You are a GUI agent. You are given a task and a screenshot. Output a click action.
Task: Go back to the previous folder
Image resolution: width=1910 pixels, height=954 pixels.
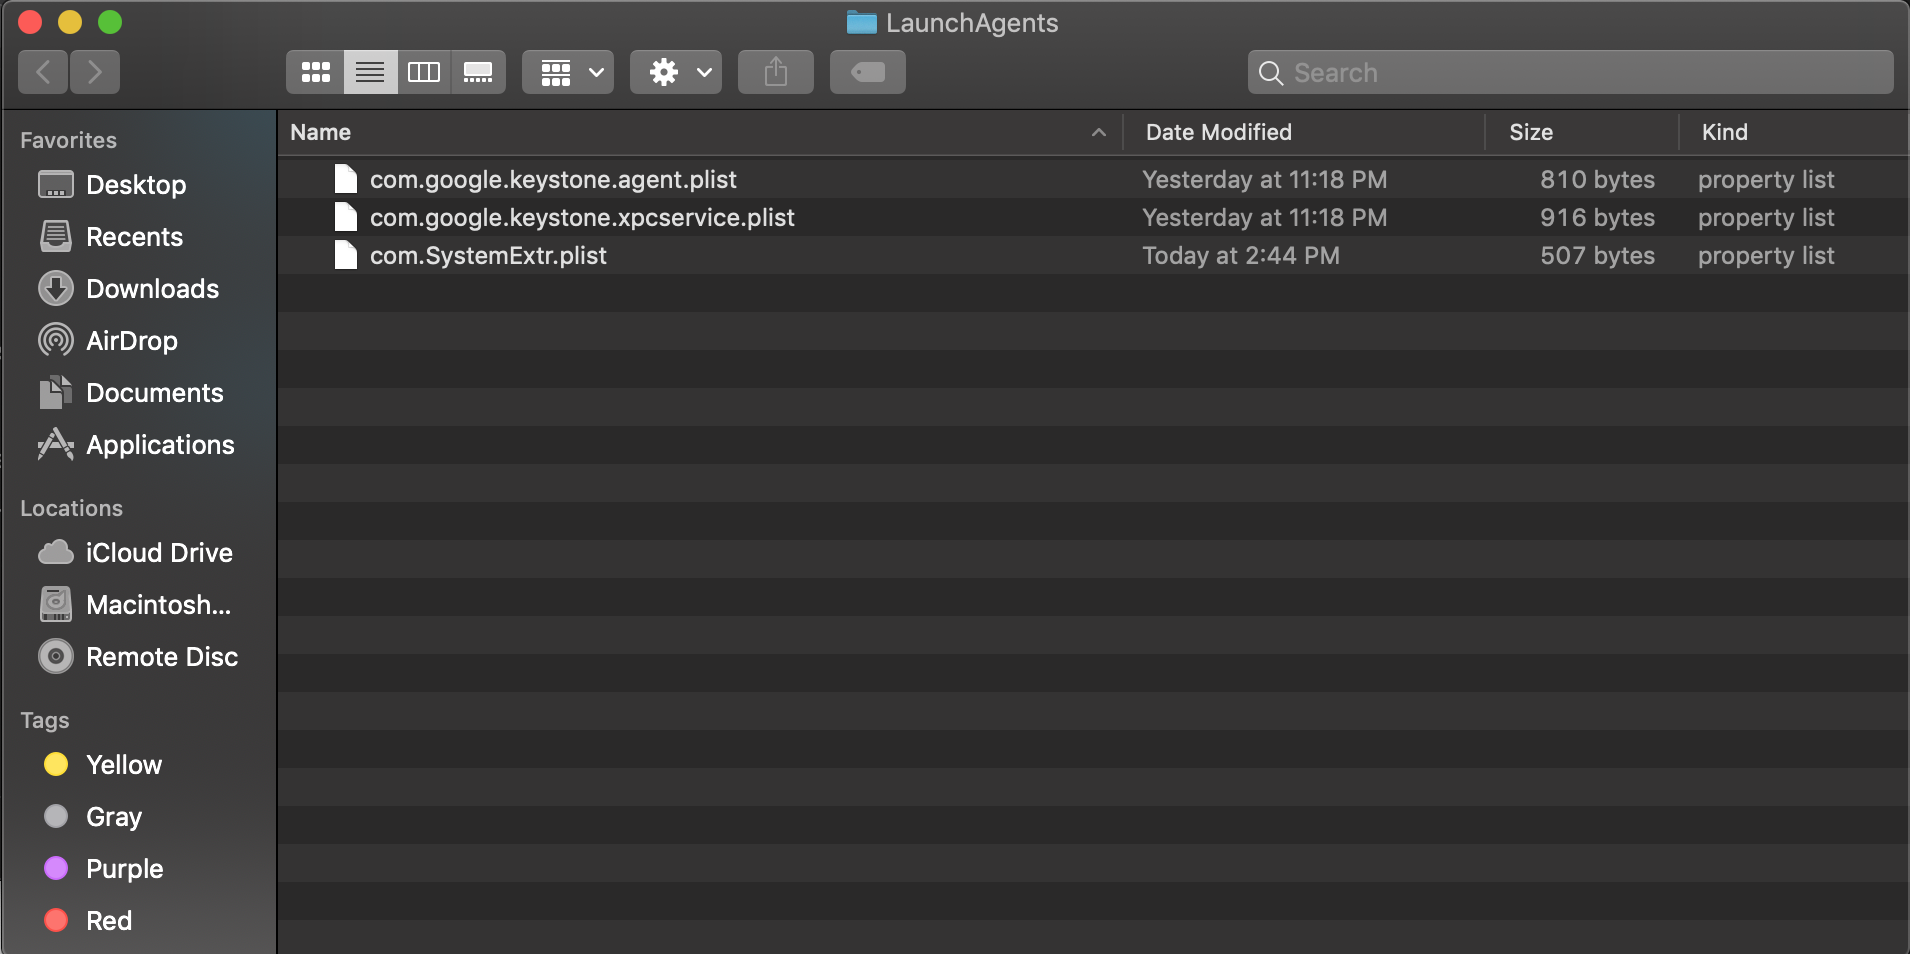click(x=43, y=72)
